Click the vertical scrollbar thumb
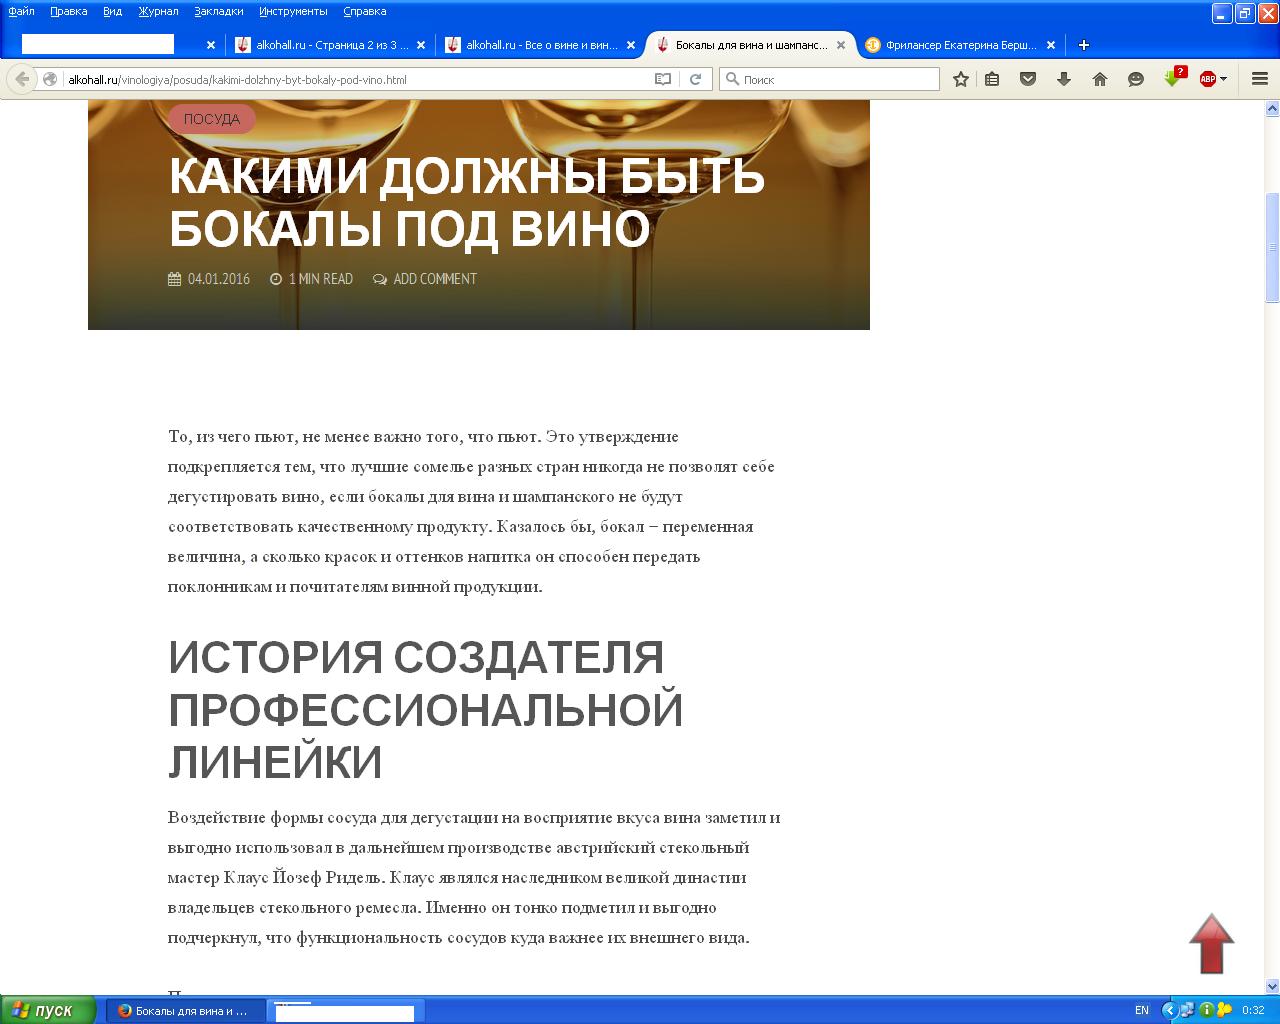The height and width of the screenshot is (1024, 1280). point(1272,247)
